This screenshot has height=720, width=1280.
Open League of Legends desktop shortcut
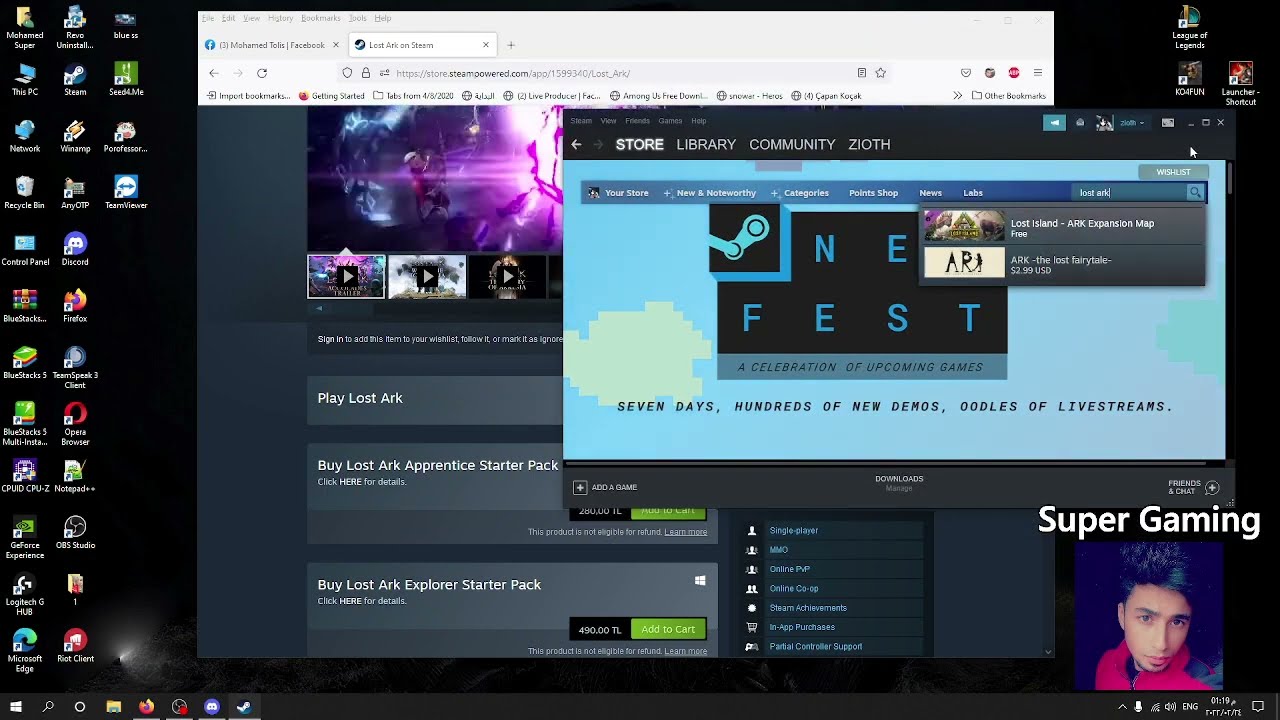(1189, 28)
